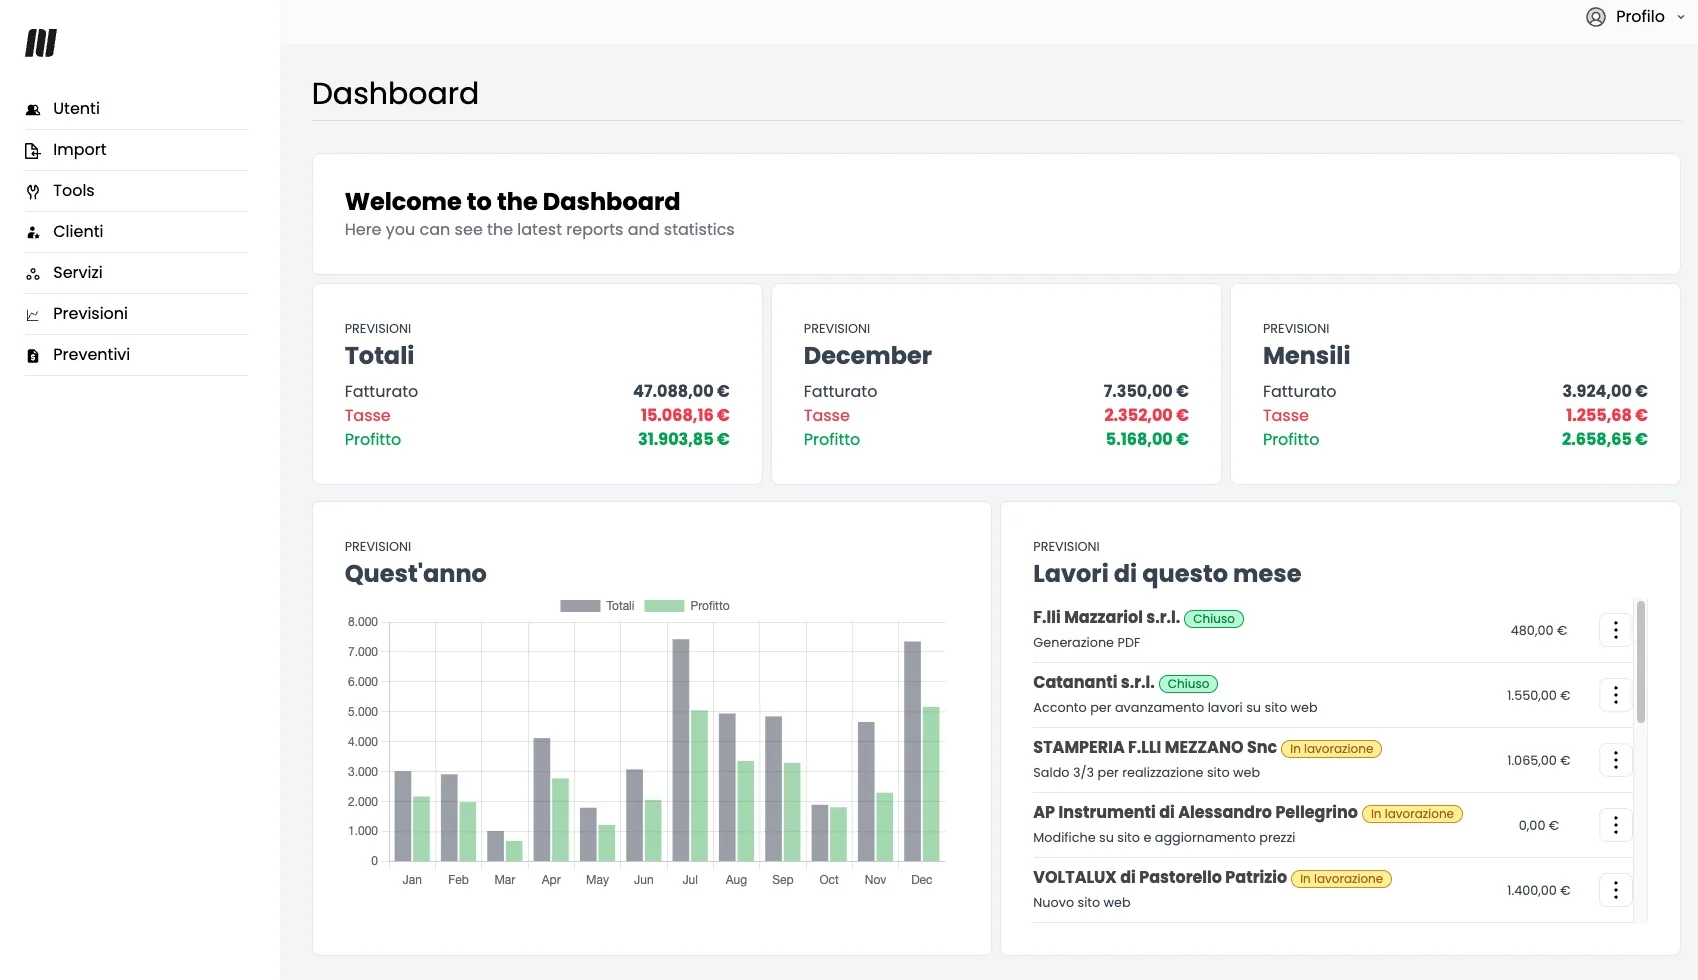This screenshot has width=1698, height=980.
Task: Open options menu for AP Instrumenti row
Action: click(x=1616, y=825)
